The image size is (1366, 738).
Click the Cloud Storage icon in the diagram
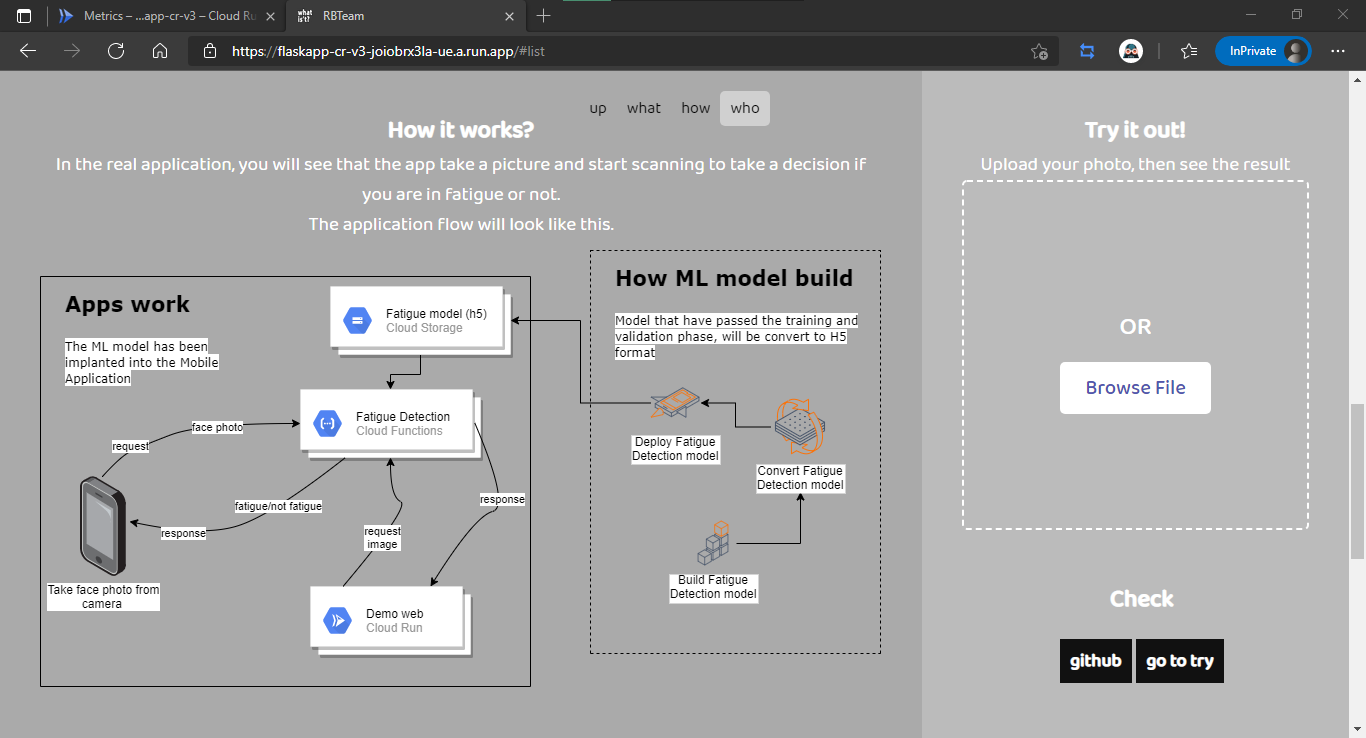(357, 320)
